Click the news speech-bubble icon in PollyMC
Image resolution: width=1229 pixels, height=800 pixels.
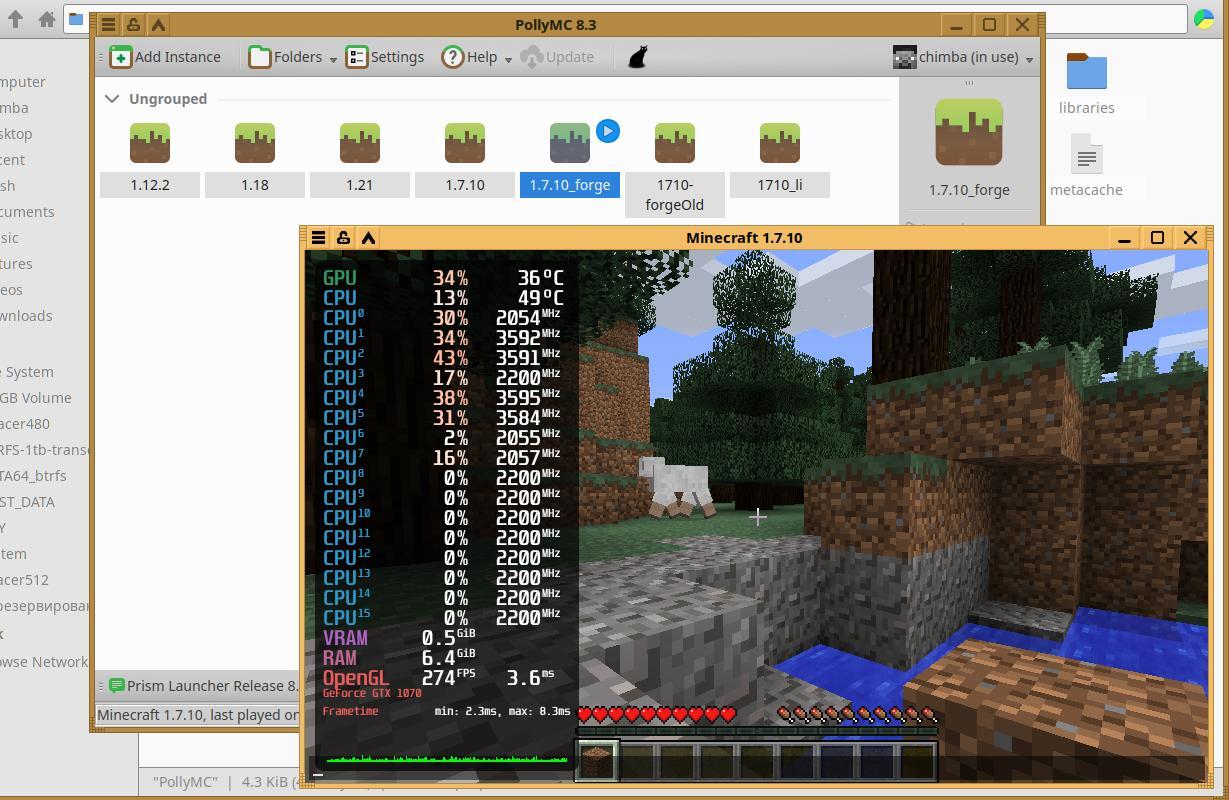[117, 686]
